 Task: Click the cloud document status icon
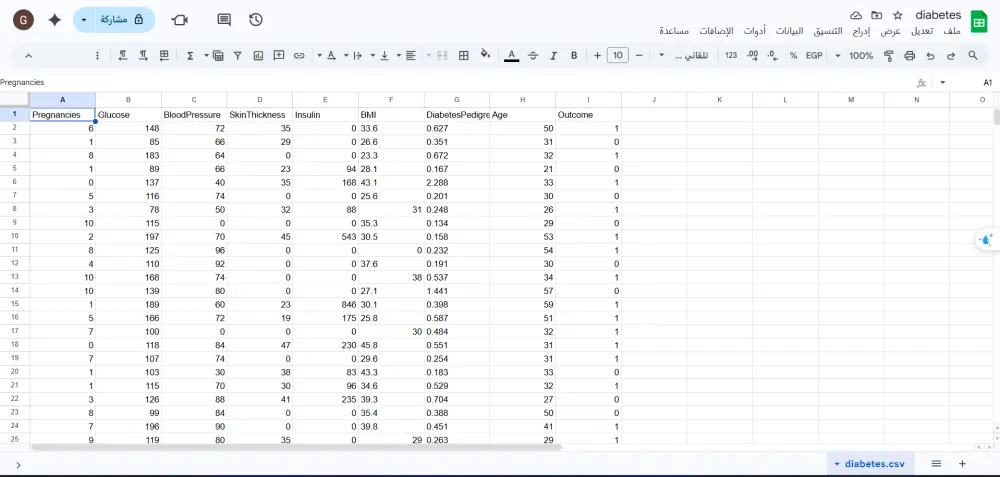click(857, 15)
